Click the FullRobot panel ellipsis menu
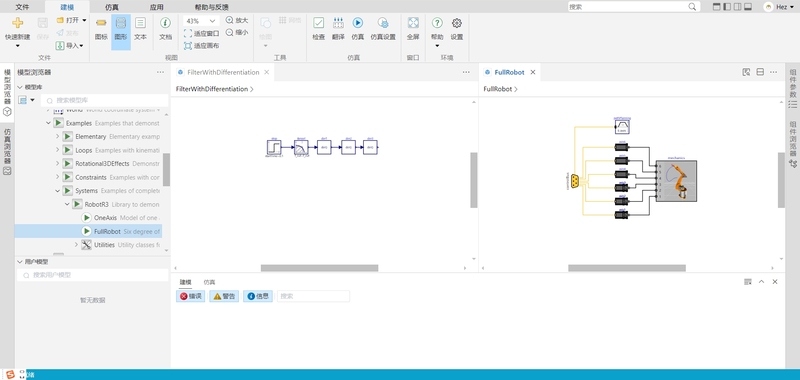This screenshot has width=800, height=380. [773, 72]
